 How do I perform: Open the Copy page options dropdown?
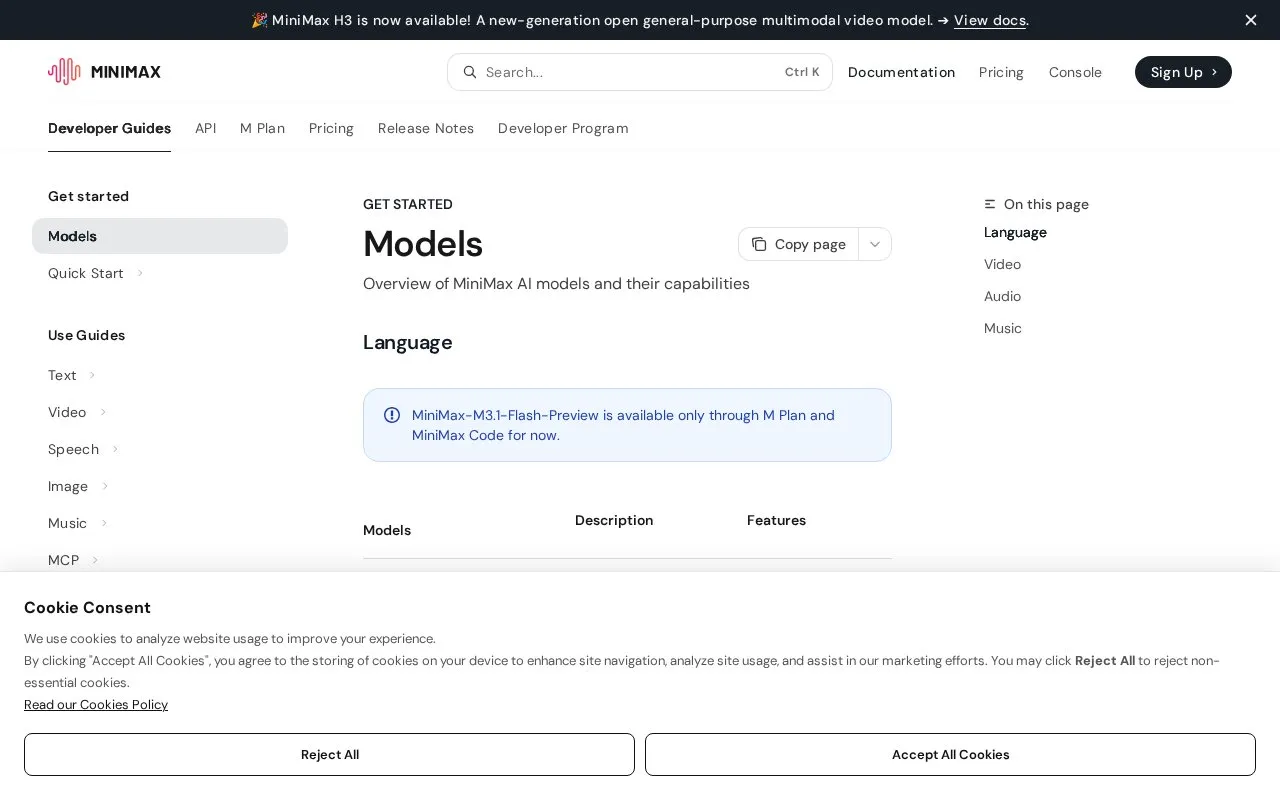(875, 244)
